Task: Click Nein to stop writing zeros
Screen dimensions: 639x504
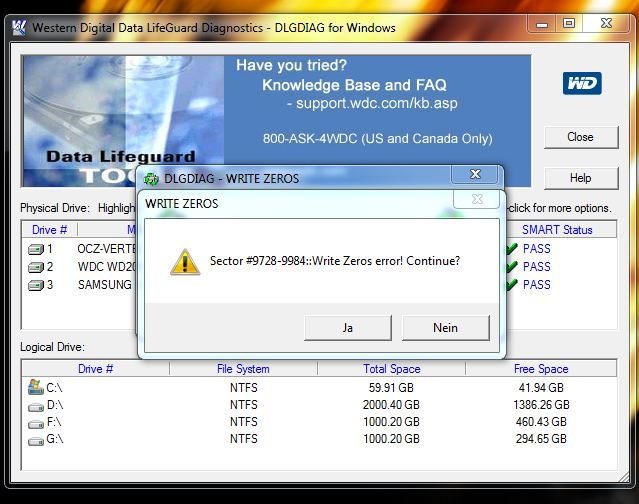Action: [x=445, y=328]
